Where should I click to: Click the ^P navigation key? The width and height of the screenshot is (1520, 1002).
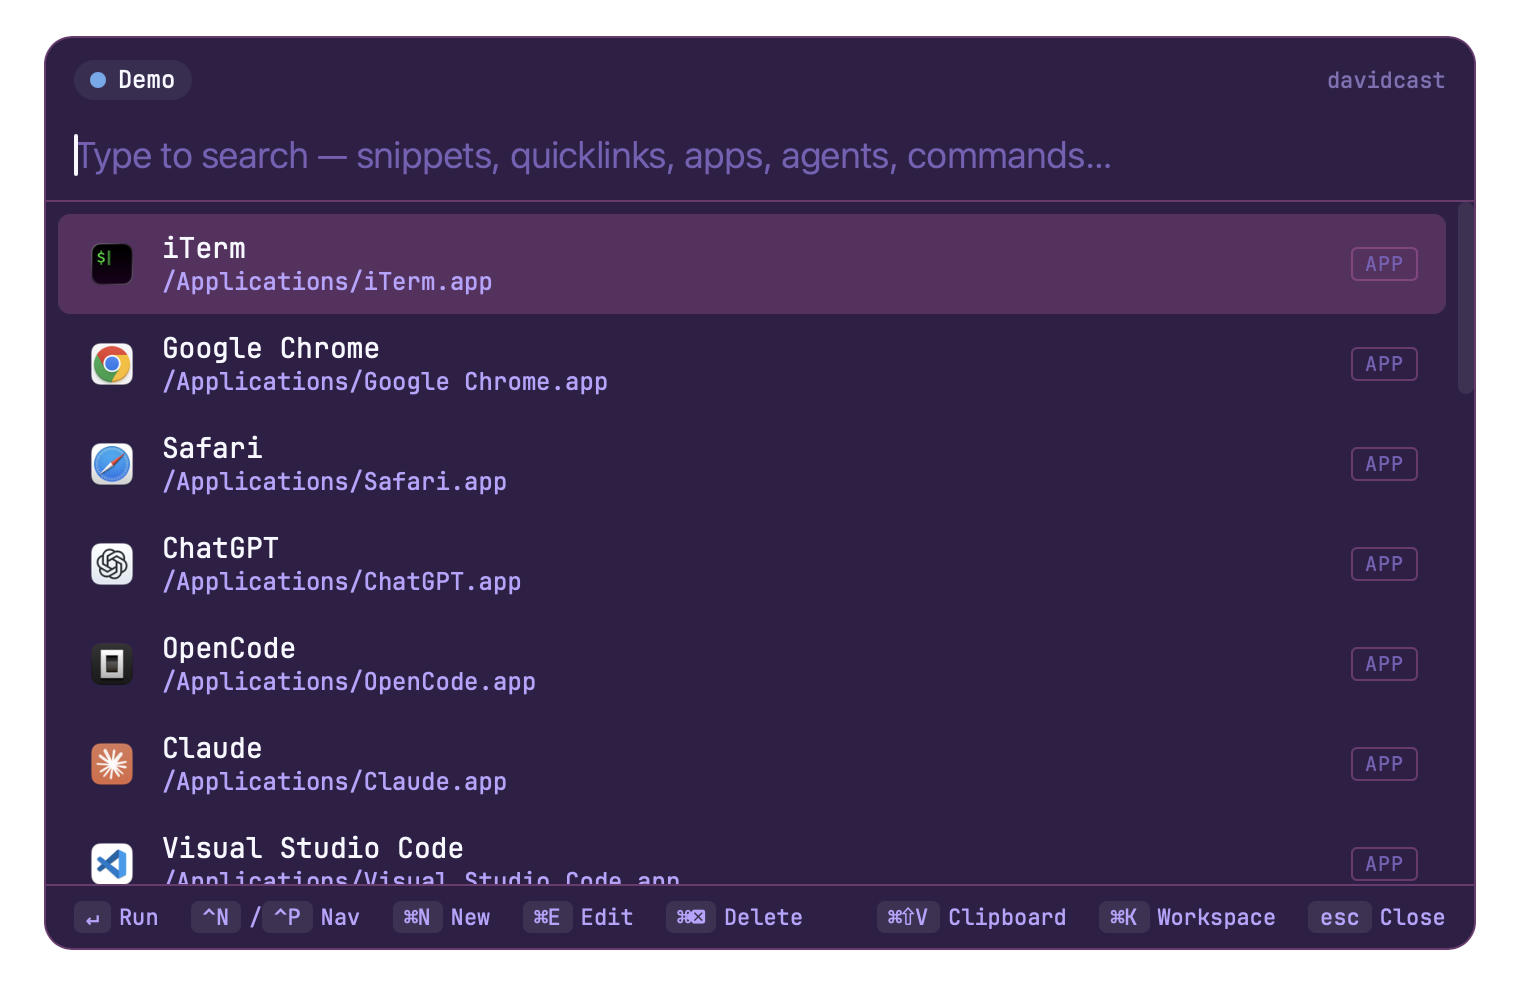point(287,918)
